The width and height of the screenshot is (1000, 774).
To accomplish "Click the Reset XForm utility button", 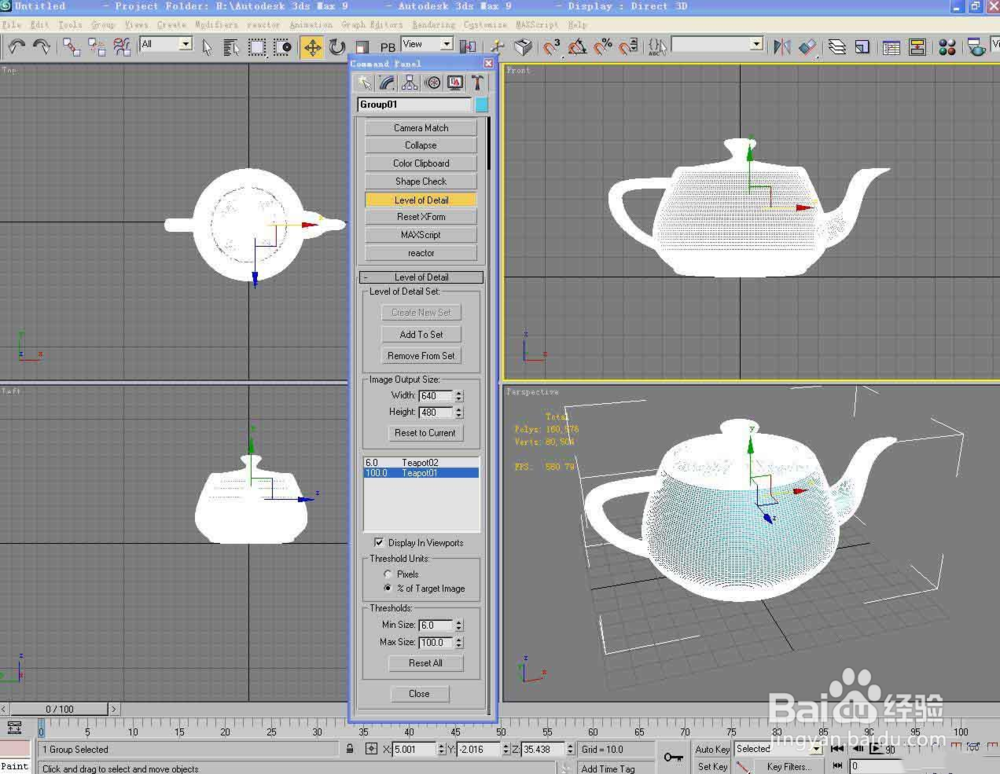I will point(421,217).
